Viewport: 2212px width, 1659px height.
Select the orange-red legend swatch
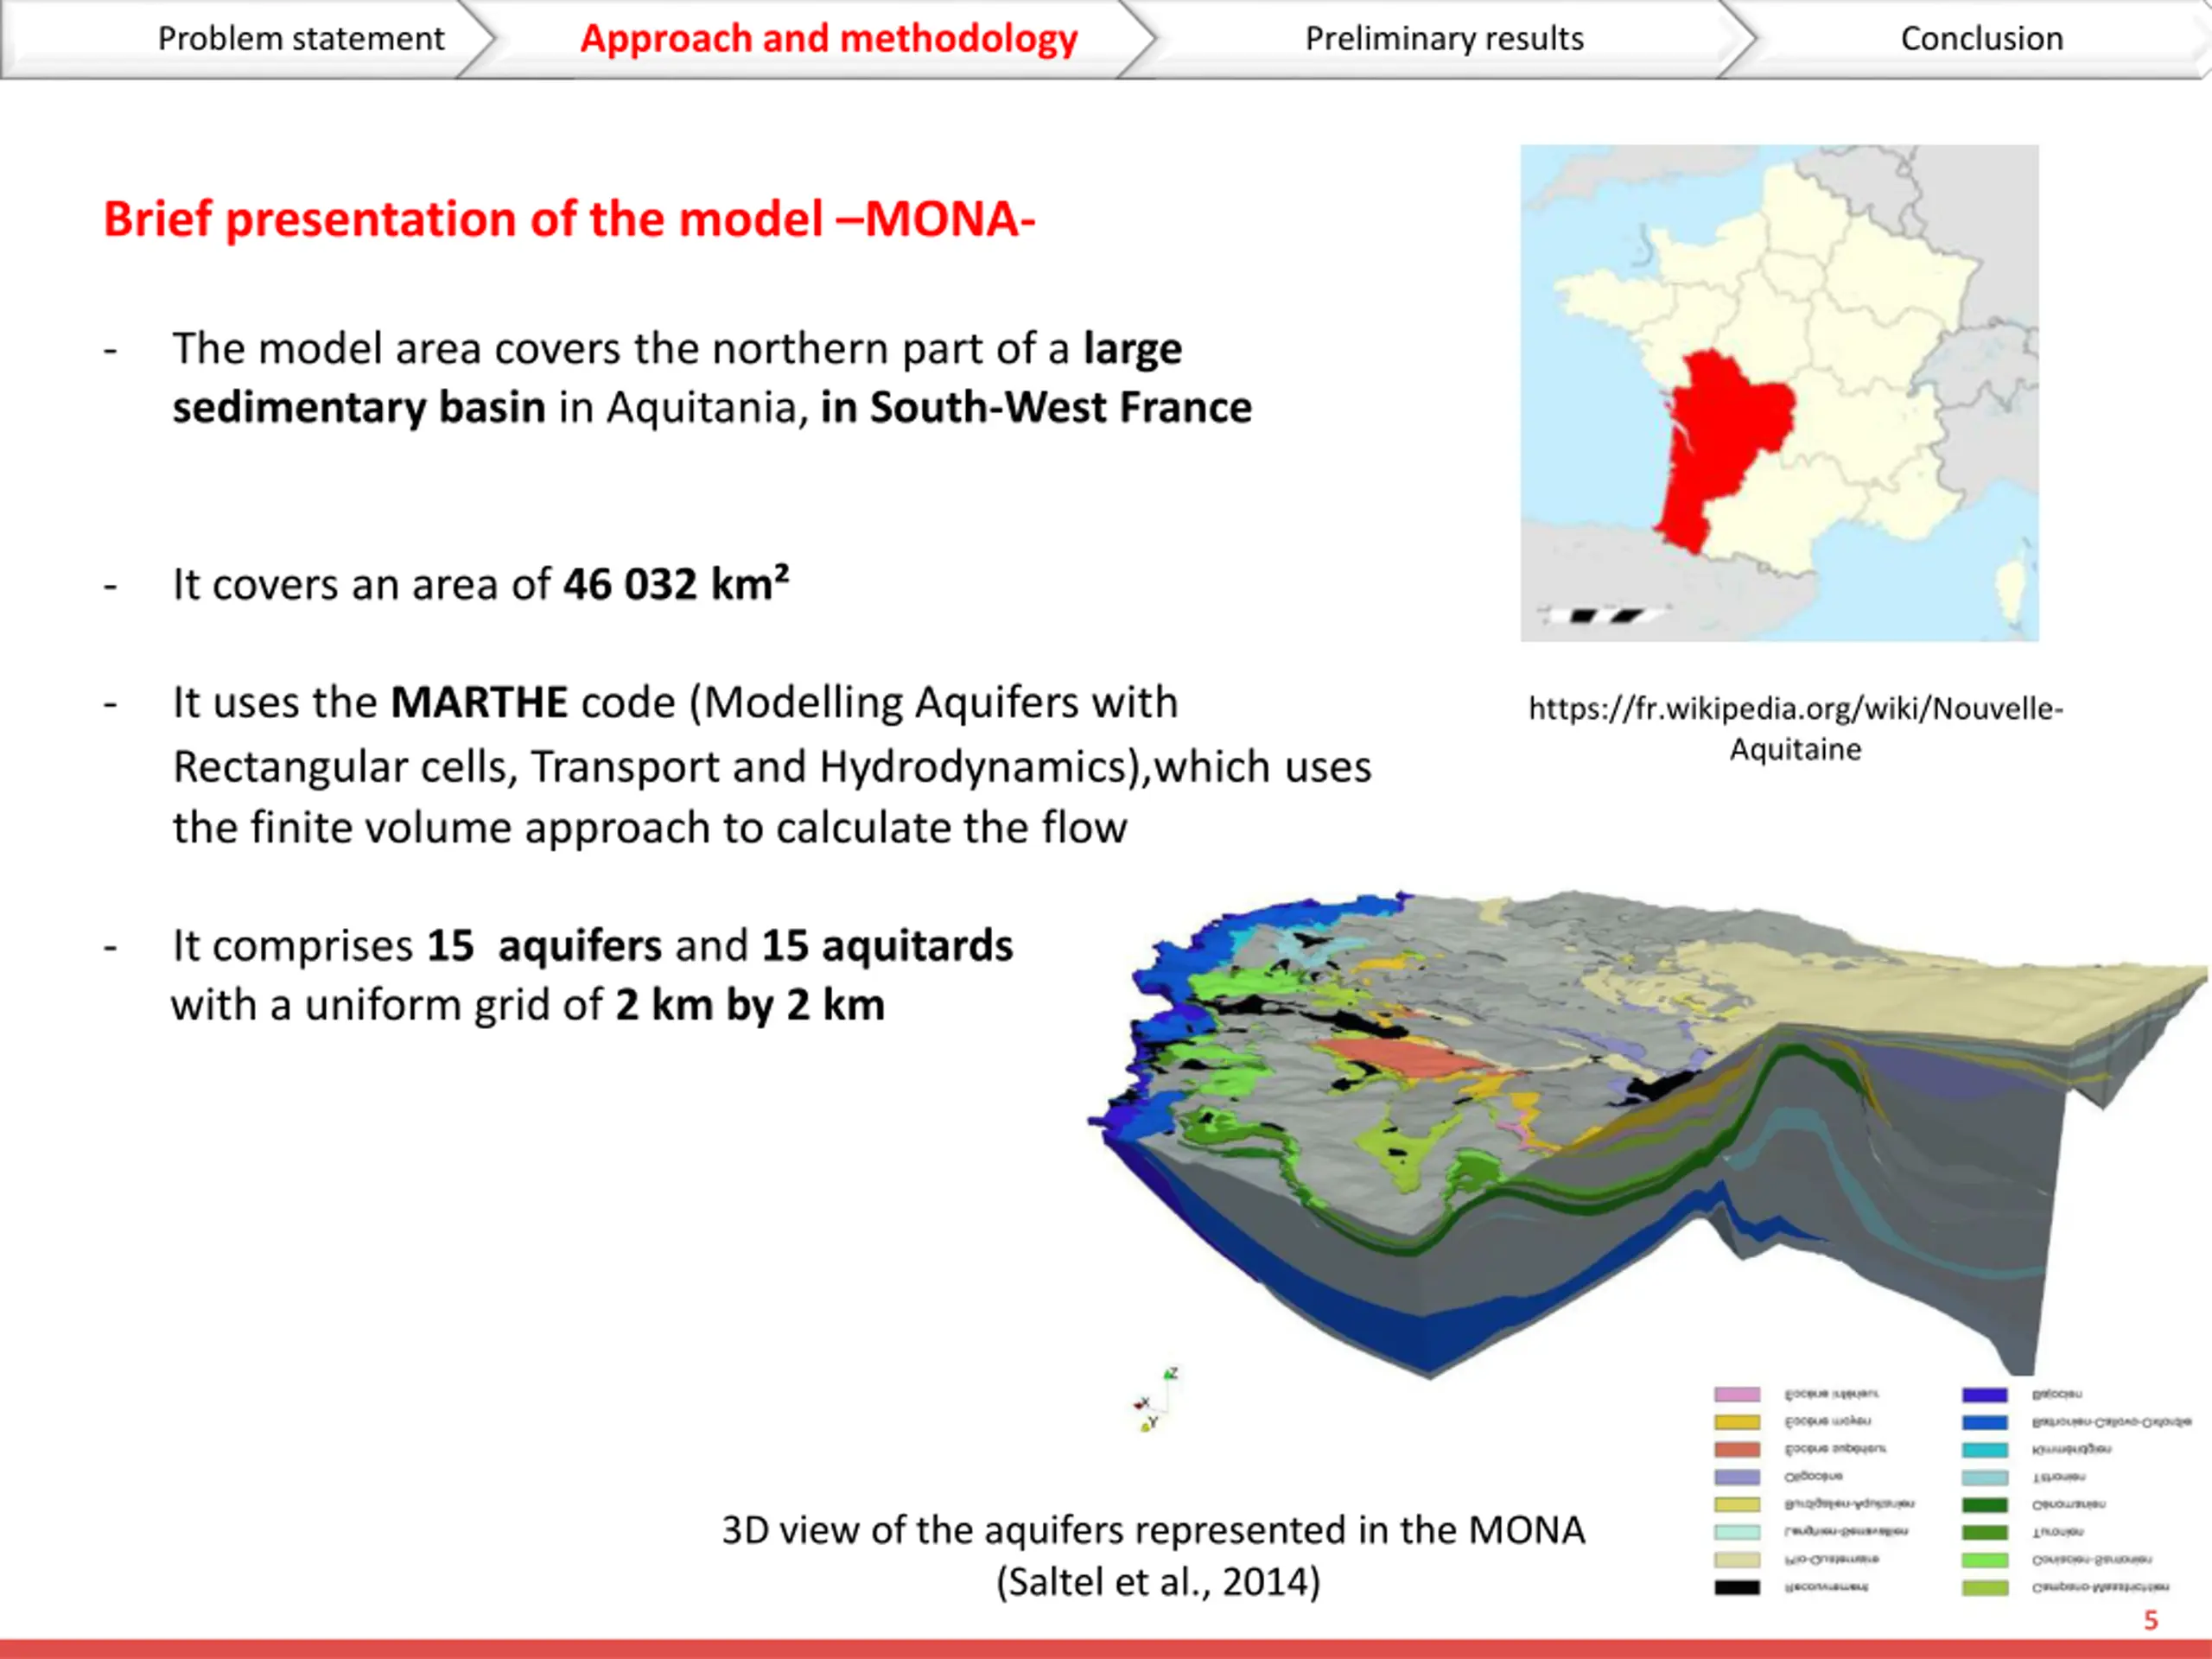pos(1737,1450)
